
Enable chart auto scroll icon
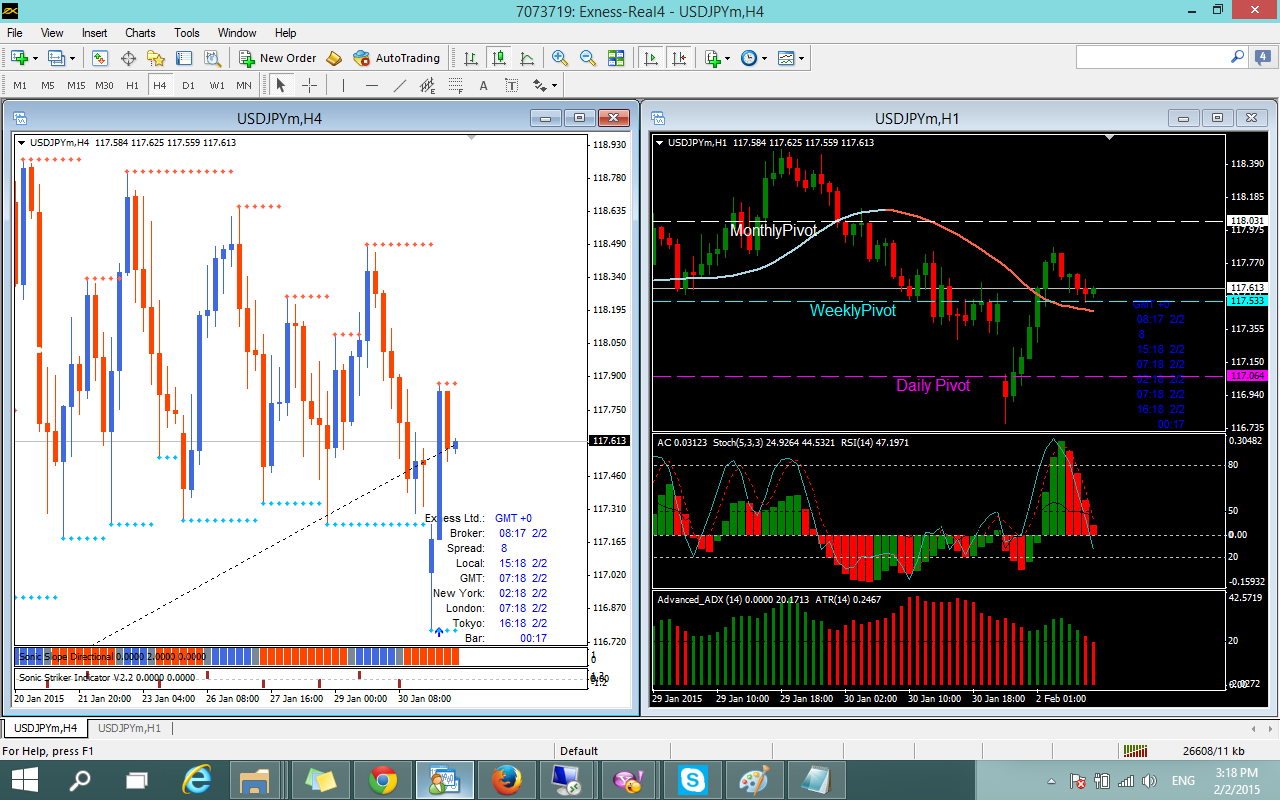pyautogui.click(x=651, y=58)
